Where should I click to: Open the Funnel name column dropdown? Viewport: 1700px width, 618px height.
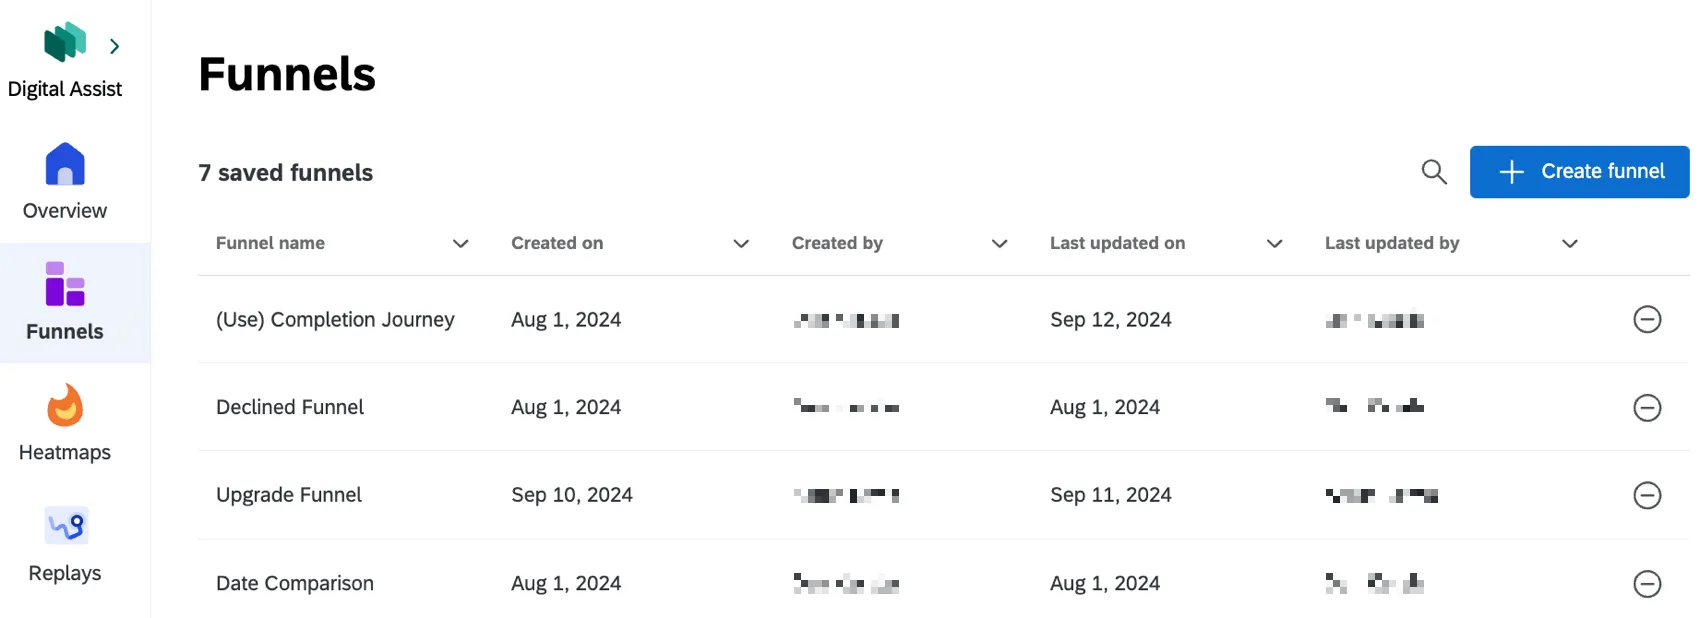coord(461,243)
